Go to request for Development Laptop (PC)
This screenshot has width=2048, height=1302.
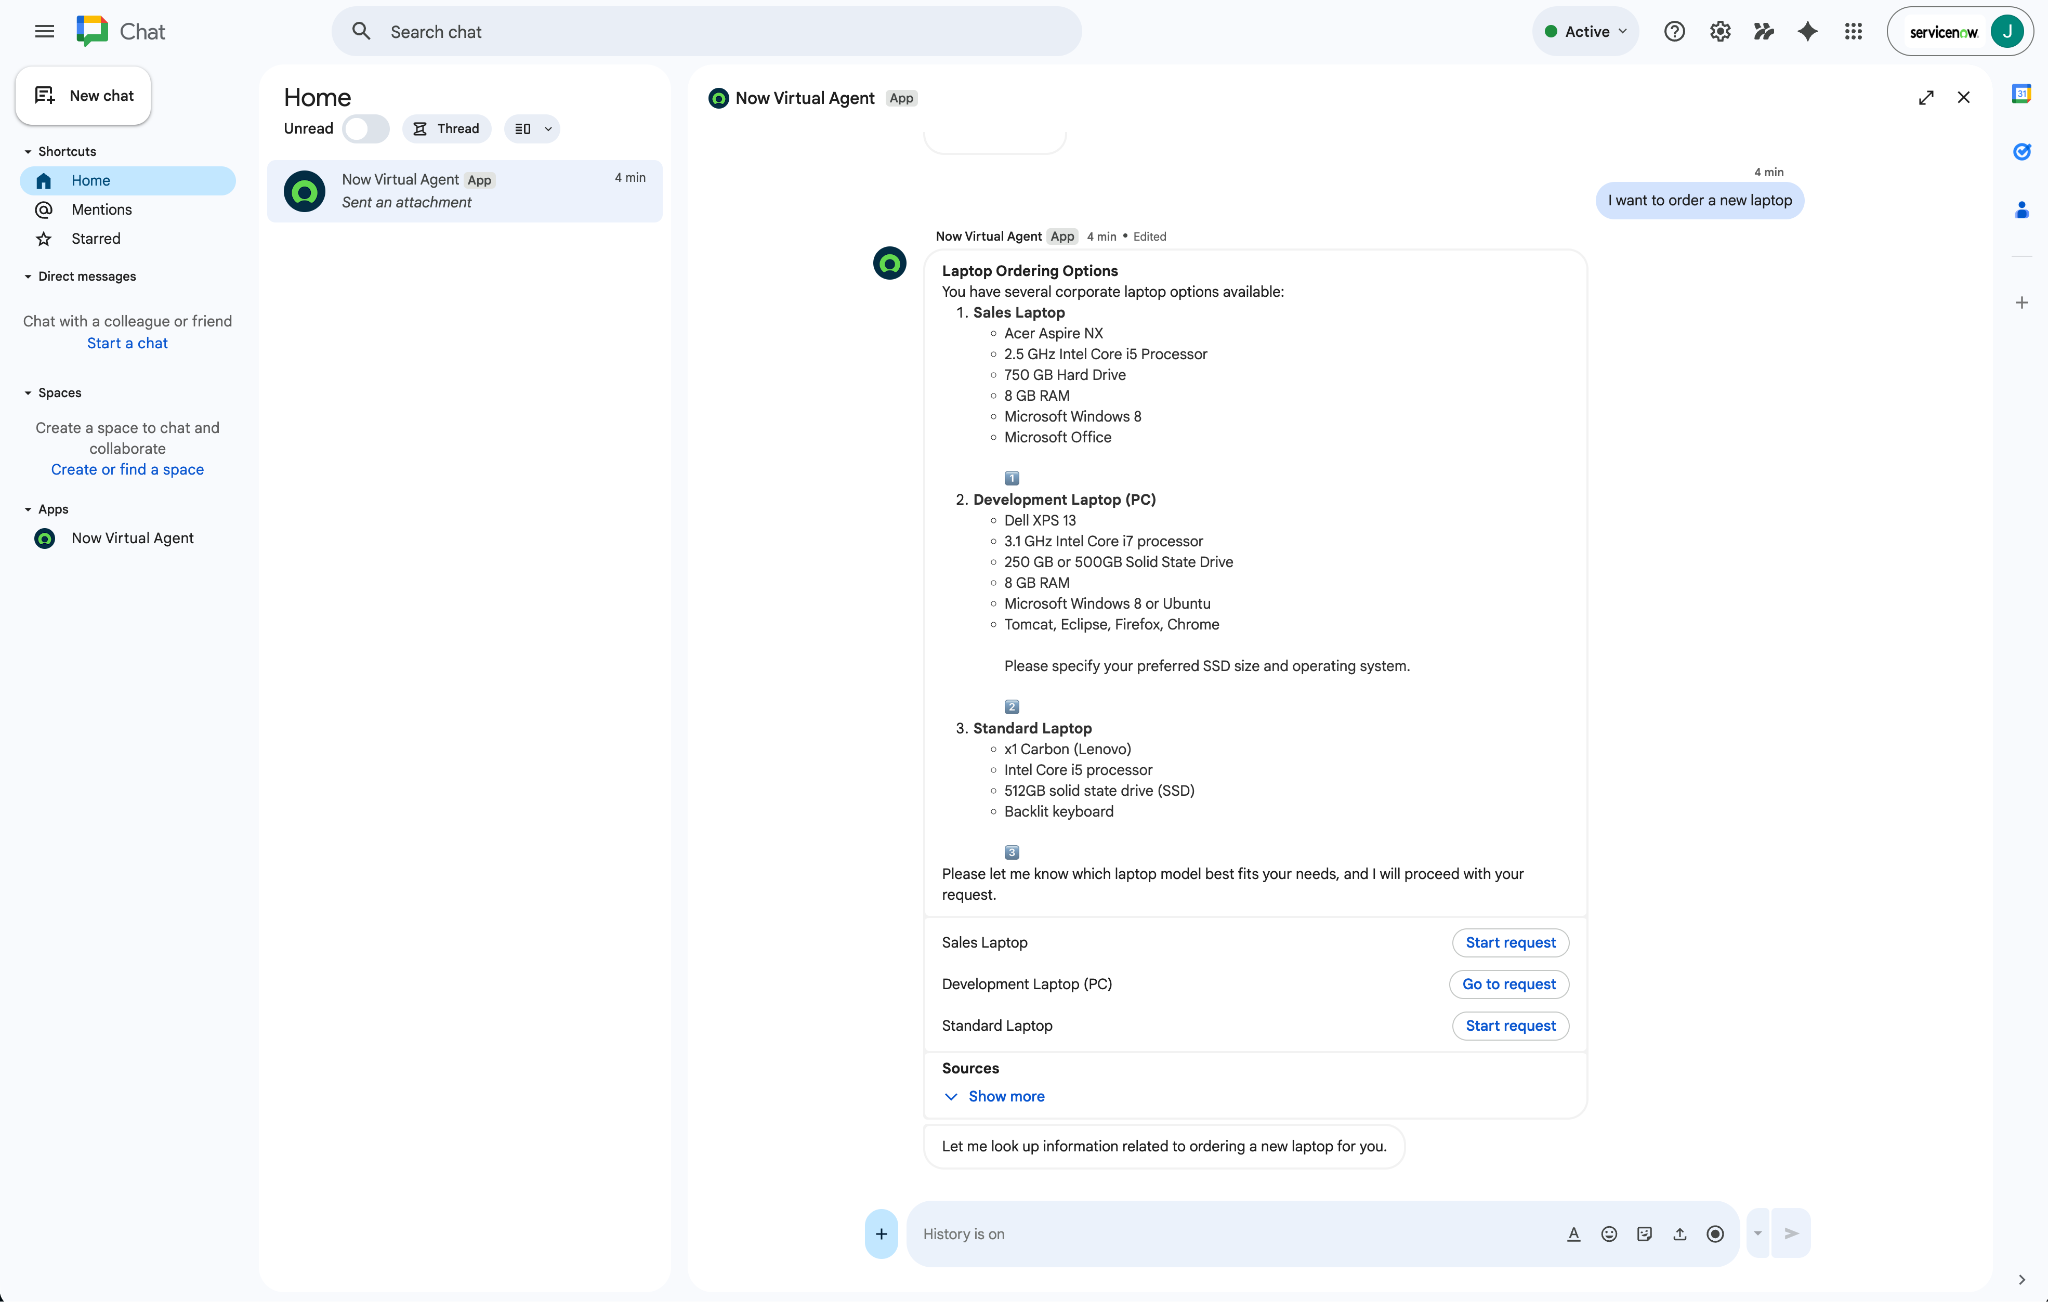[1509, 984]
